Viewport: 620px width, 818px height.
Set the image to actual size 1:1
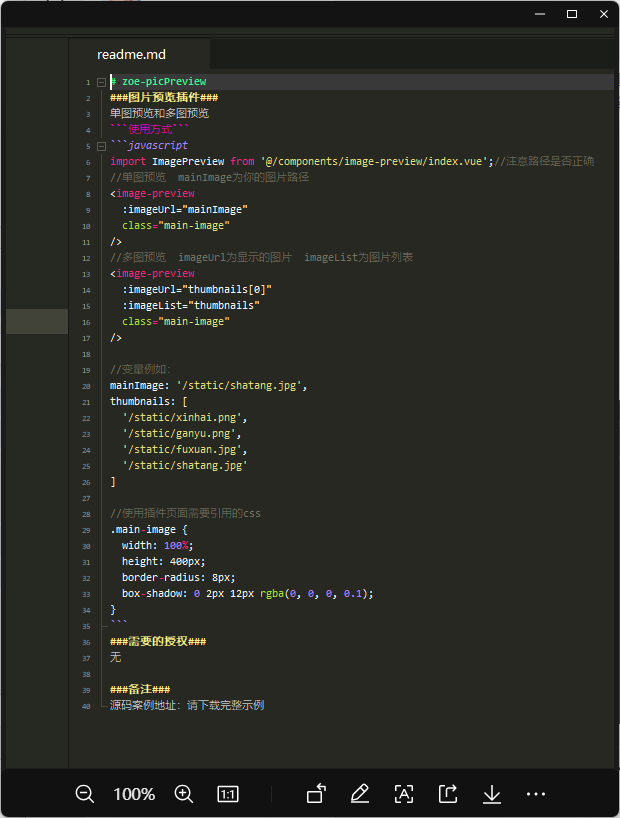pyautogui.click(x=228, y=794)
